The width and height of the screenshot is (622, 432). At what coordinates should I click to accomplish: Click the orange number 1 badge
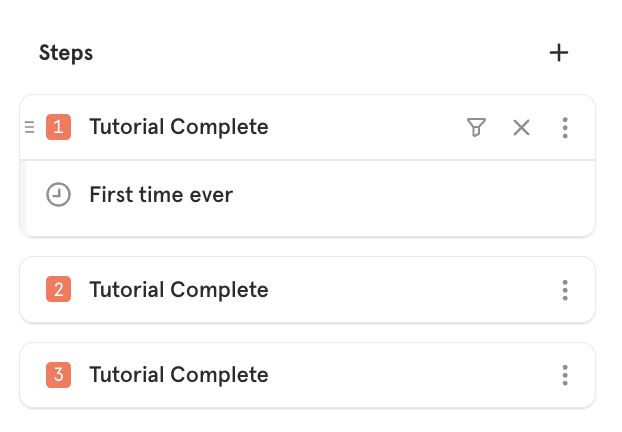click(58, 127)
